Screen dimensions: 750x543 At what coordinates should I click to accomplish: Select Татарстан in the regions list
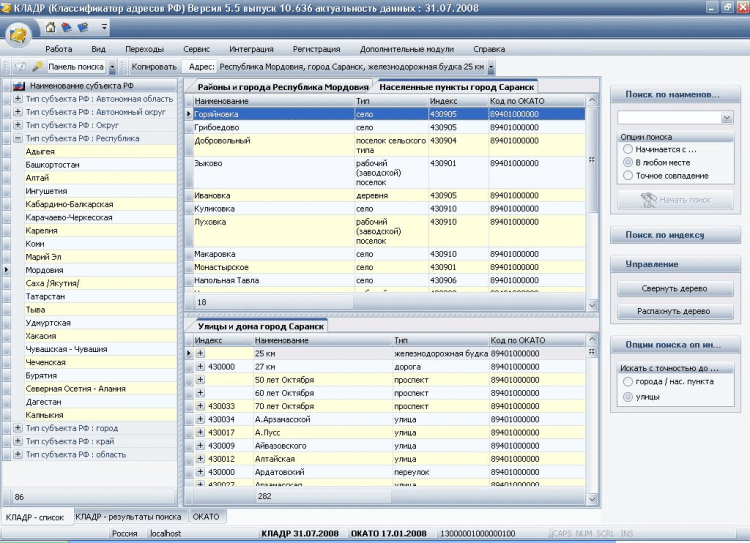point(46,296)
